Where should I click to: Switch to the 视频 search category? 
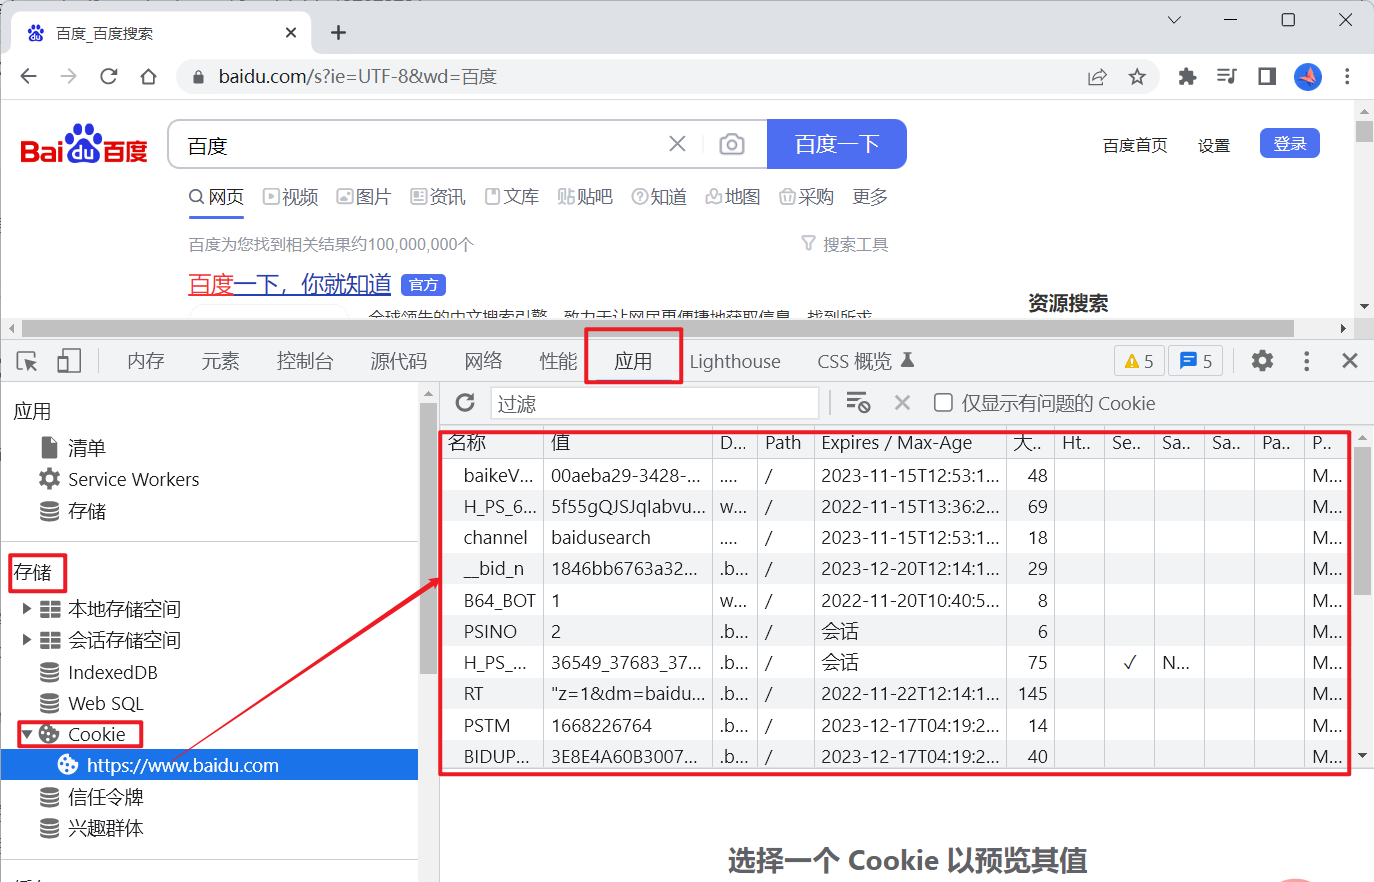(x=291, y=197)
